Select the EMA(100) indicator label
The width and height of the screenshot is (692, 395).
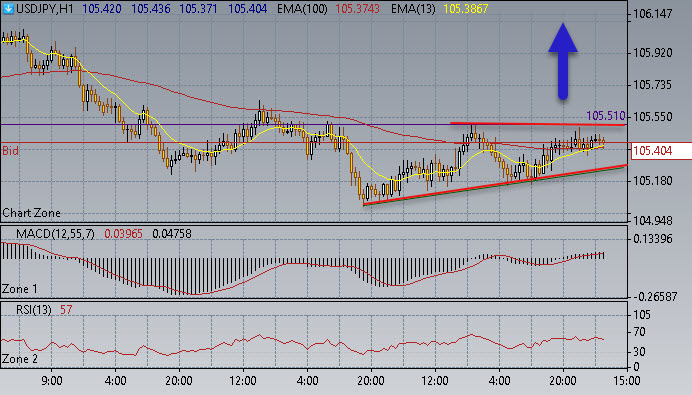(x=302, y=9)
